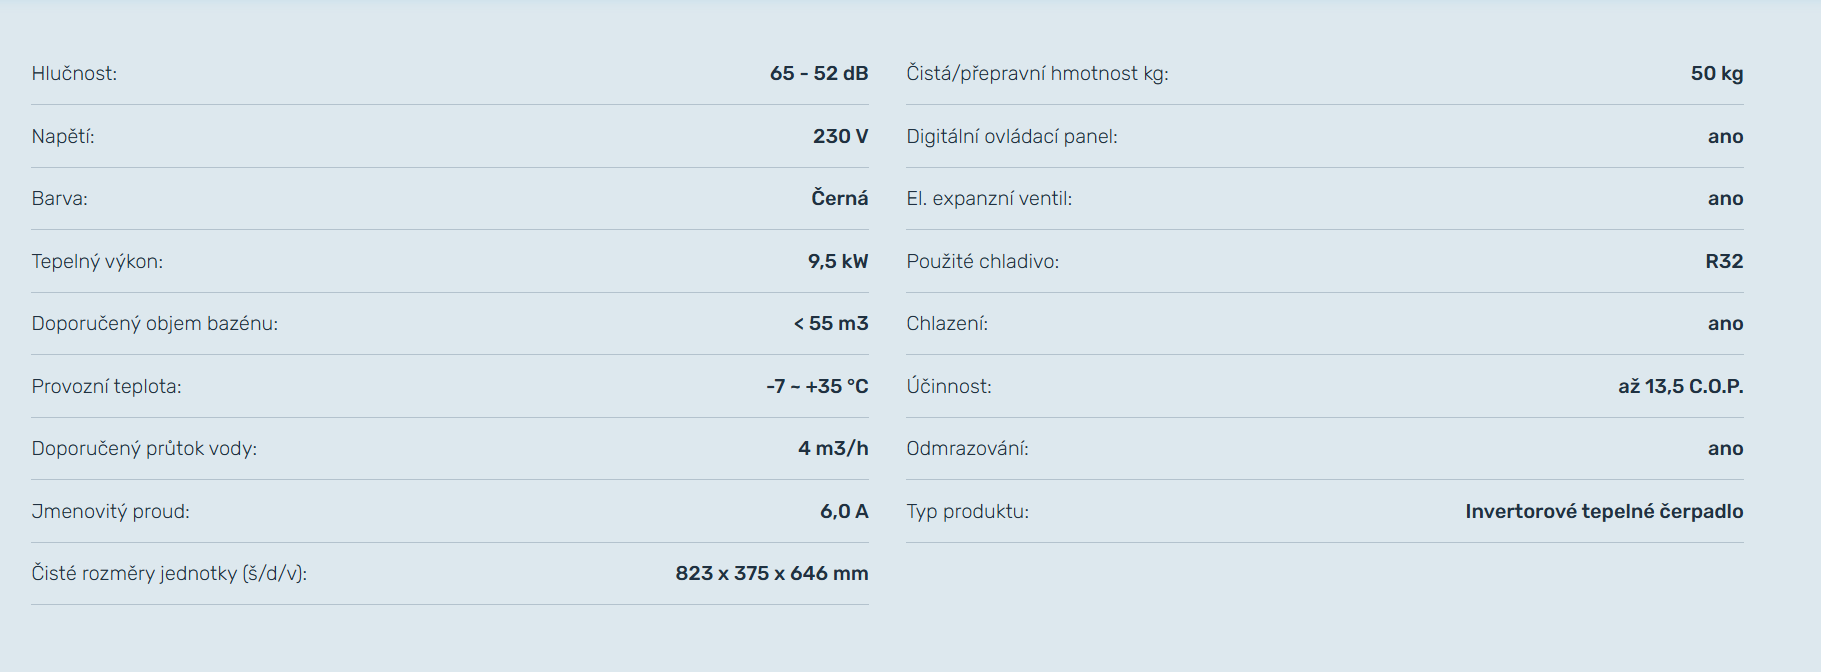
Task: Click the 4 m3/h water flow value
Action: [832, 449]
